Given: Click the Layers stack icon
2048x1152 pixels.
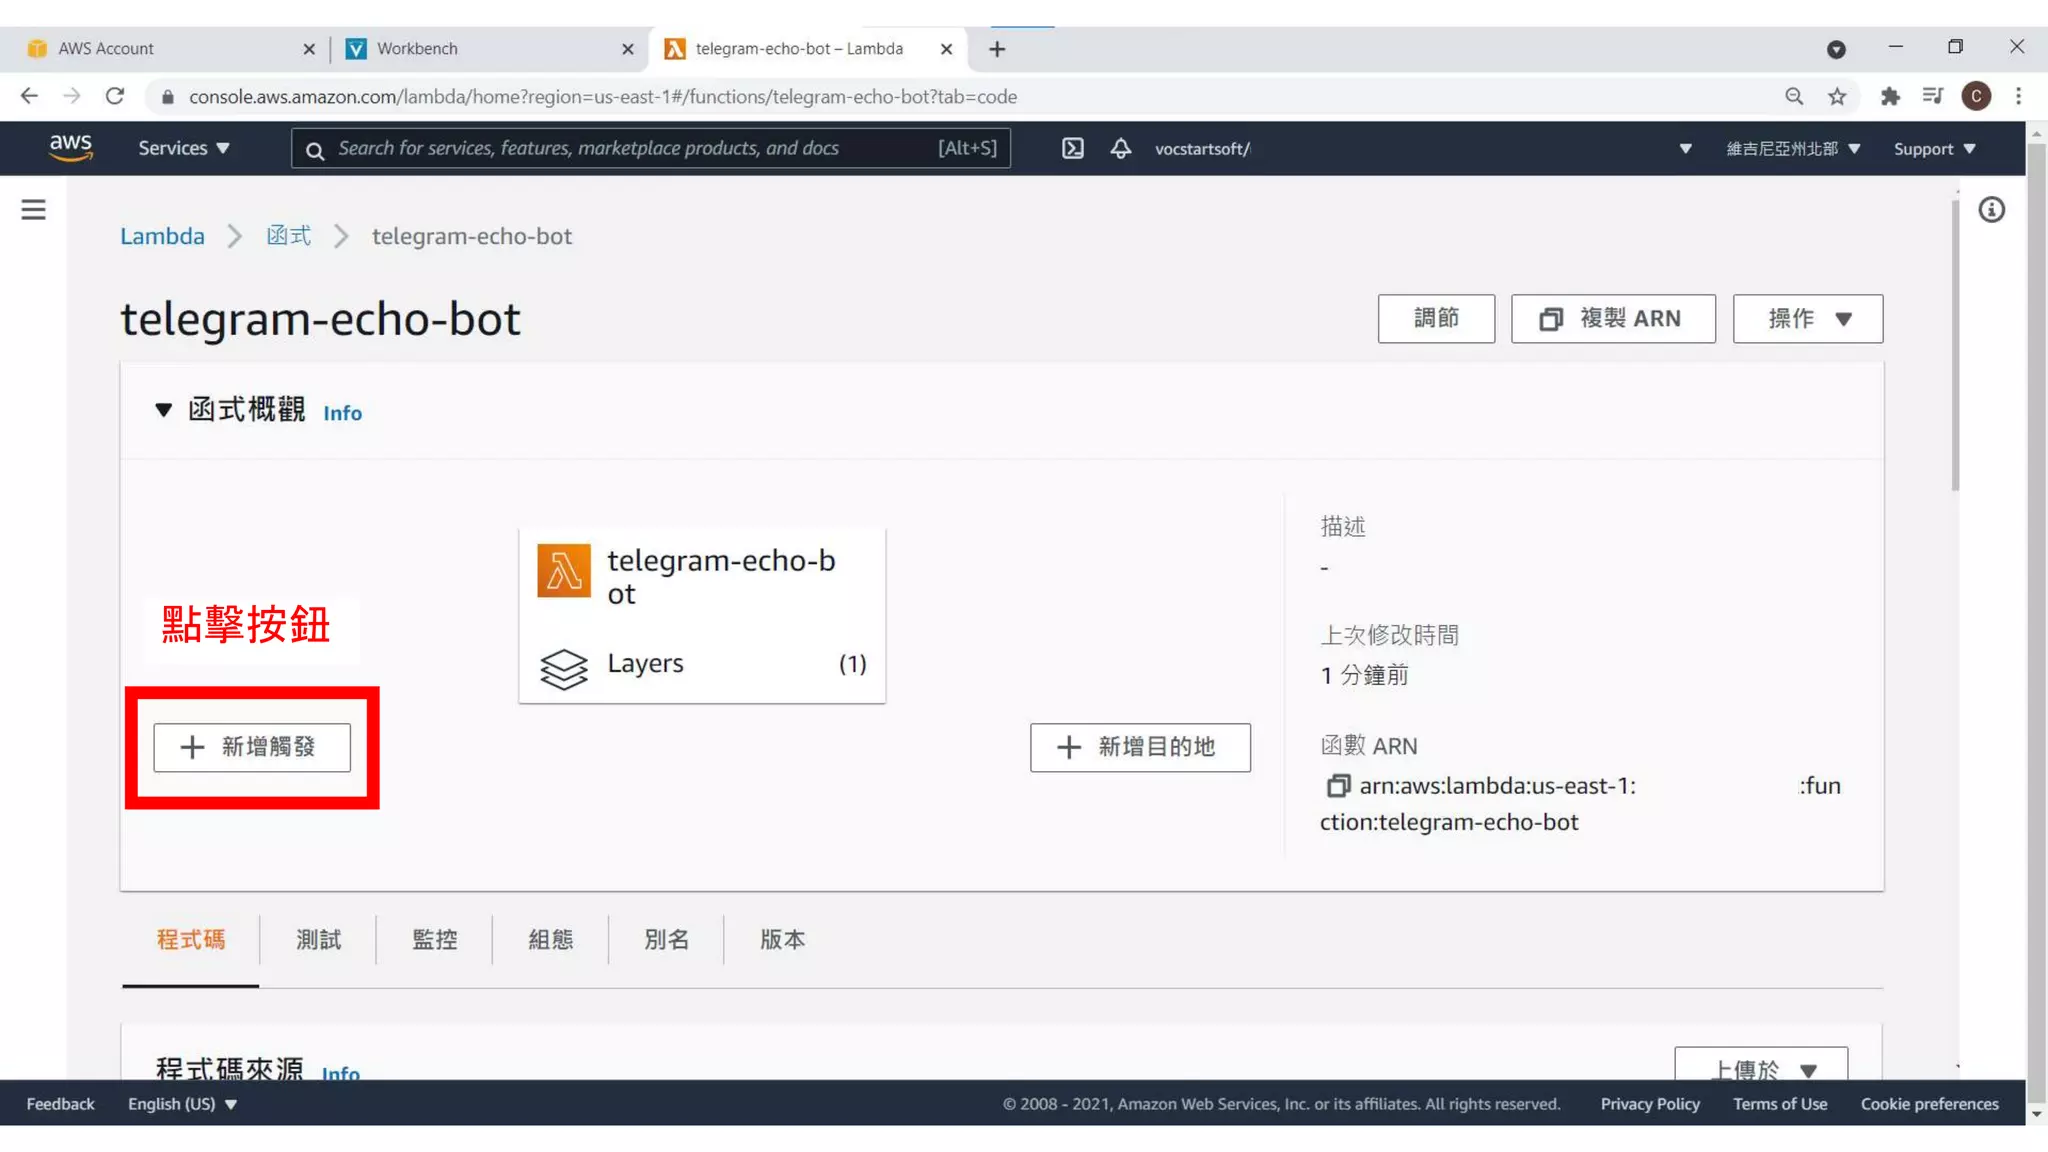Looking at the screenshot, I should pyautogui.click(x=564, y=669).
